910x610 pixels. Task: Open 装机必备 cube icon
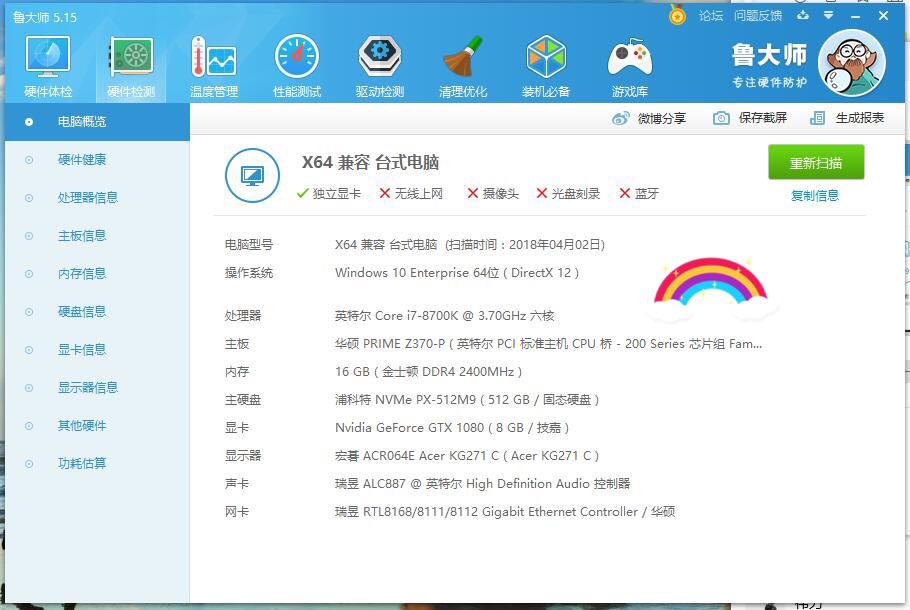[546, 56]
